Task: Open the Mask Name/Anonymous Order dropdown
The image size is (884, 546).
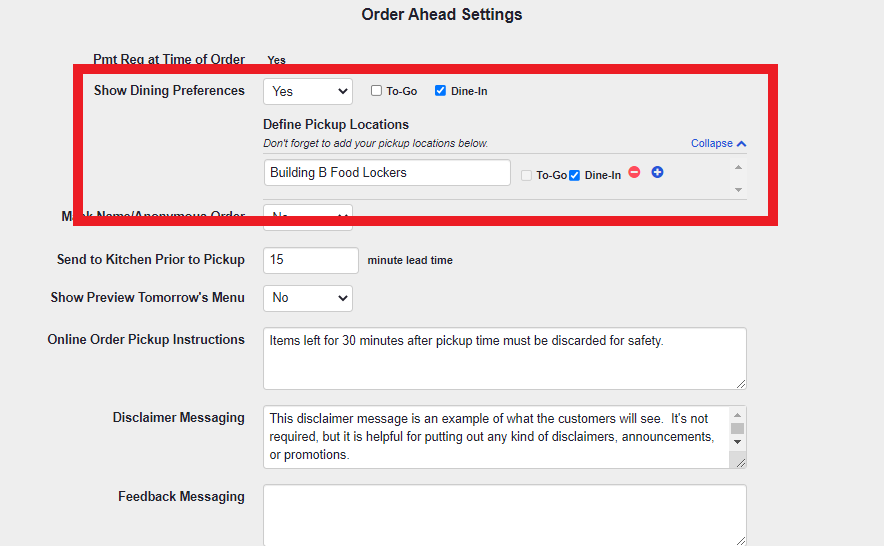Action: (x=308, y=216)
